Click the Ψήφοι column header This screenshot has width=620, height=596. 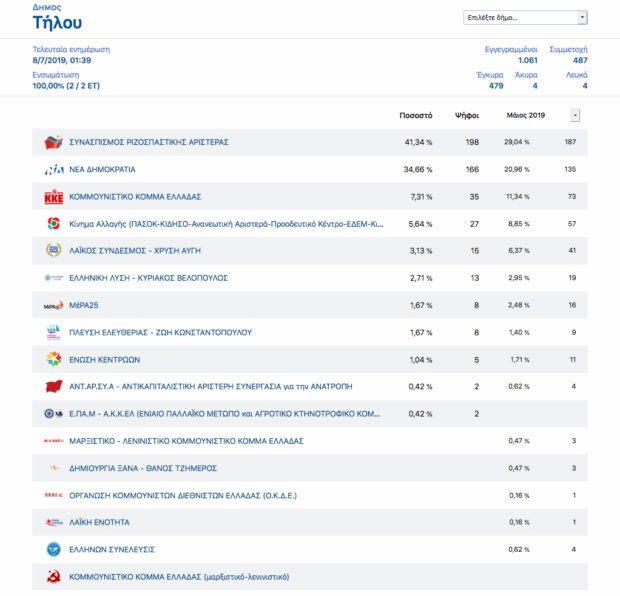click(x=467, y=115)
